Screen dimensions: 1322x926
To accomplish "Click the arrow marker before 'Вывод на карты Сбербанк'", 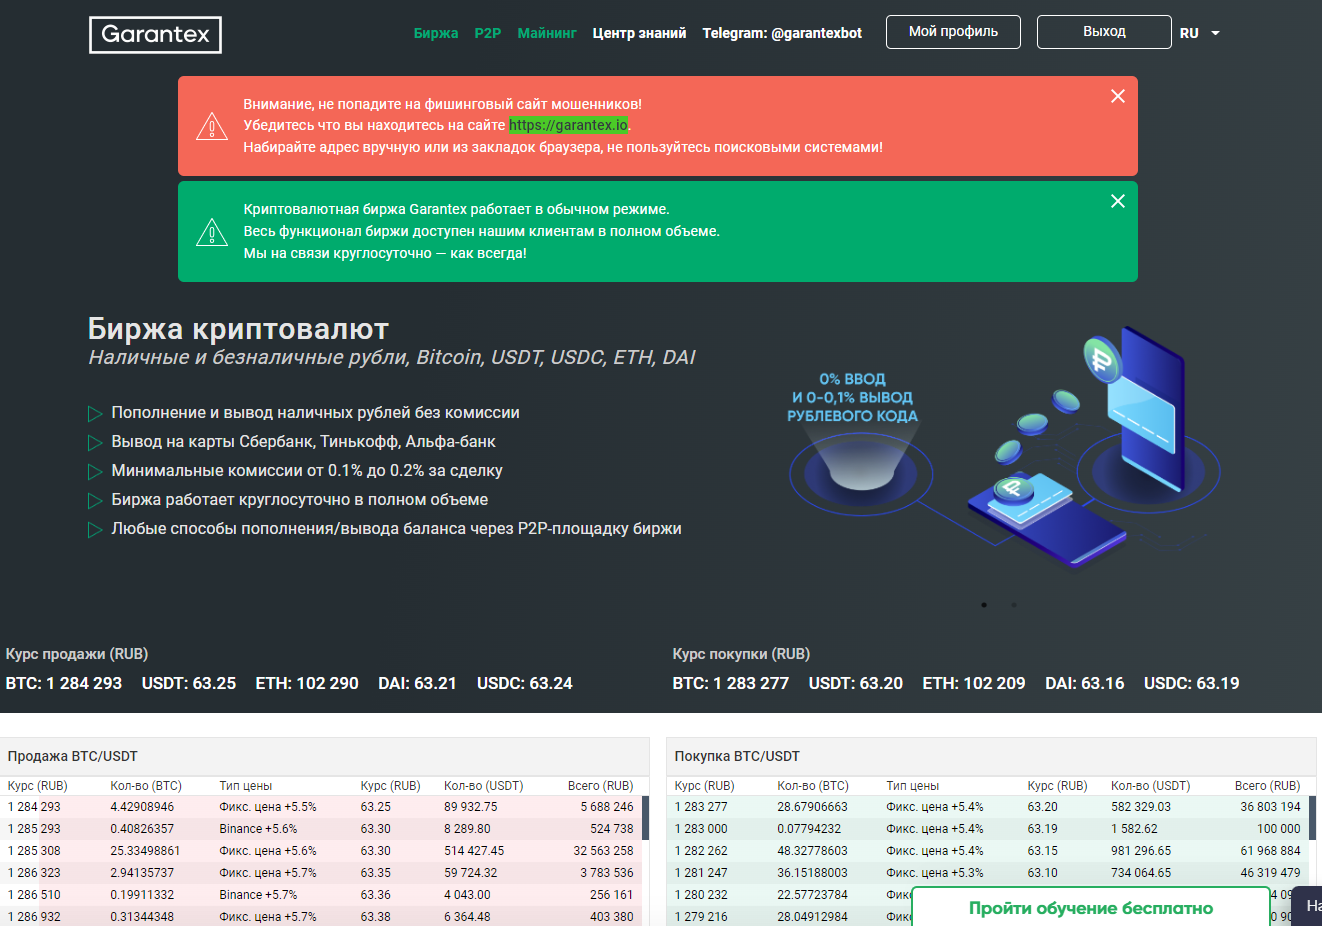I will [96, 442].
